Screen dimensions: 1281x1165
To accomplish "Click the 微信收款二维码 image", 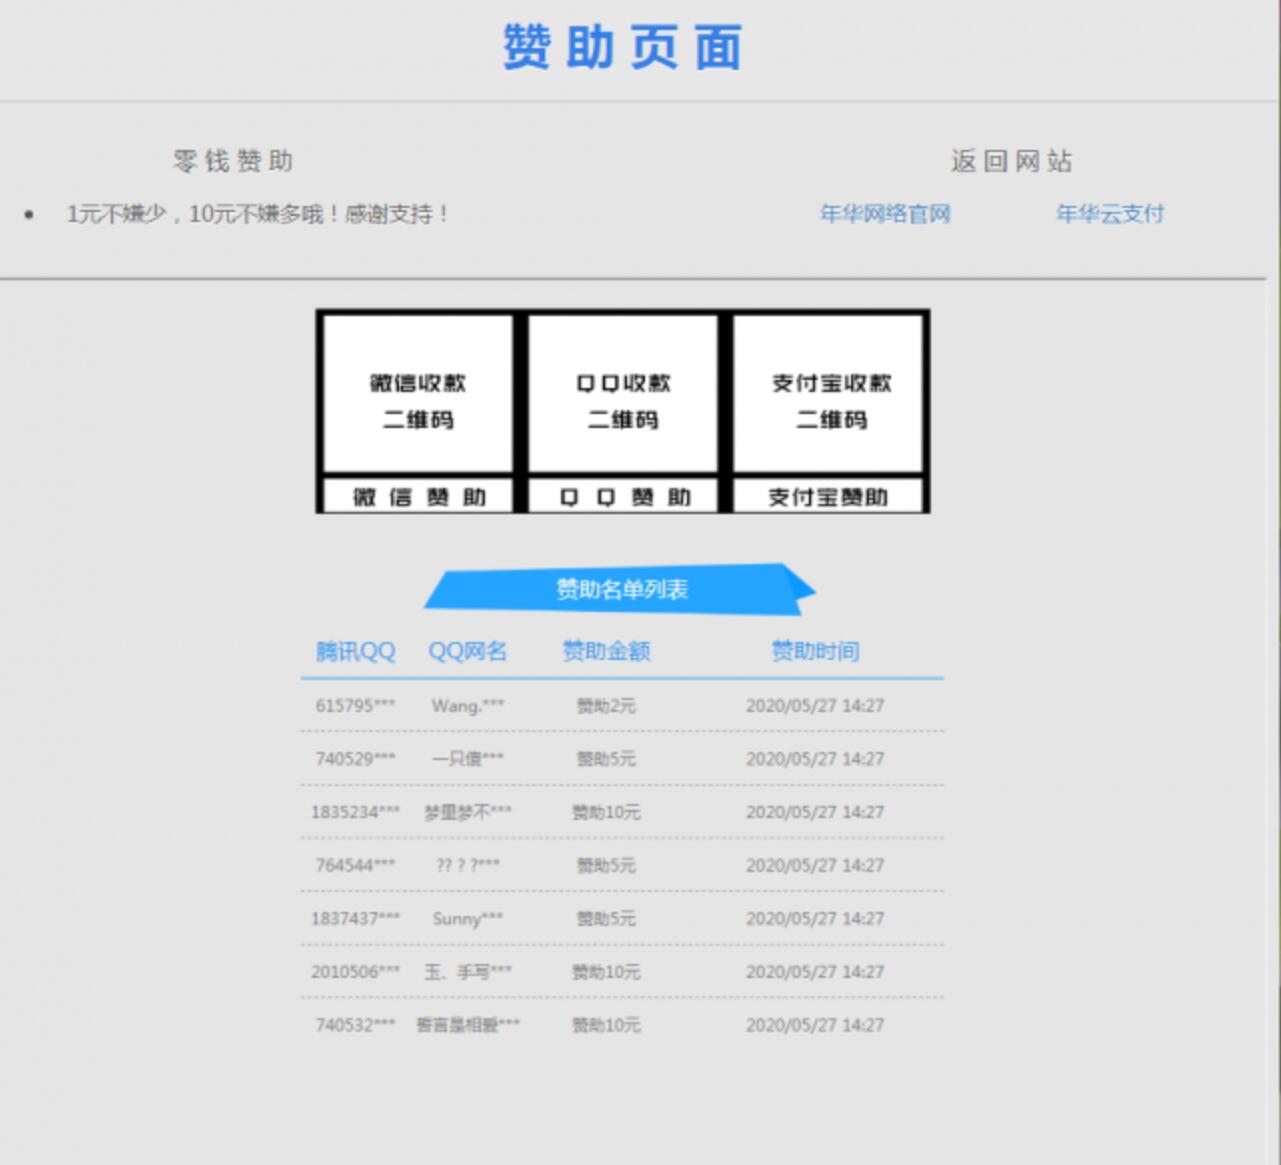I will tap(418, 394).
